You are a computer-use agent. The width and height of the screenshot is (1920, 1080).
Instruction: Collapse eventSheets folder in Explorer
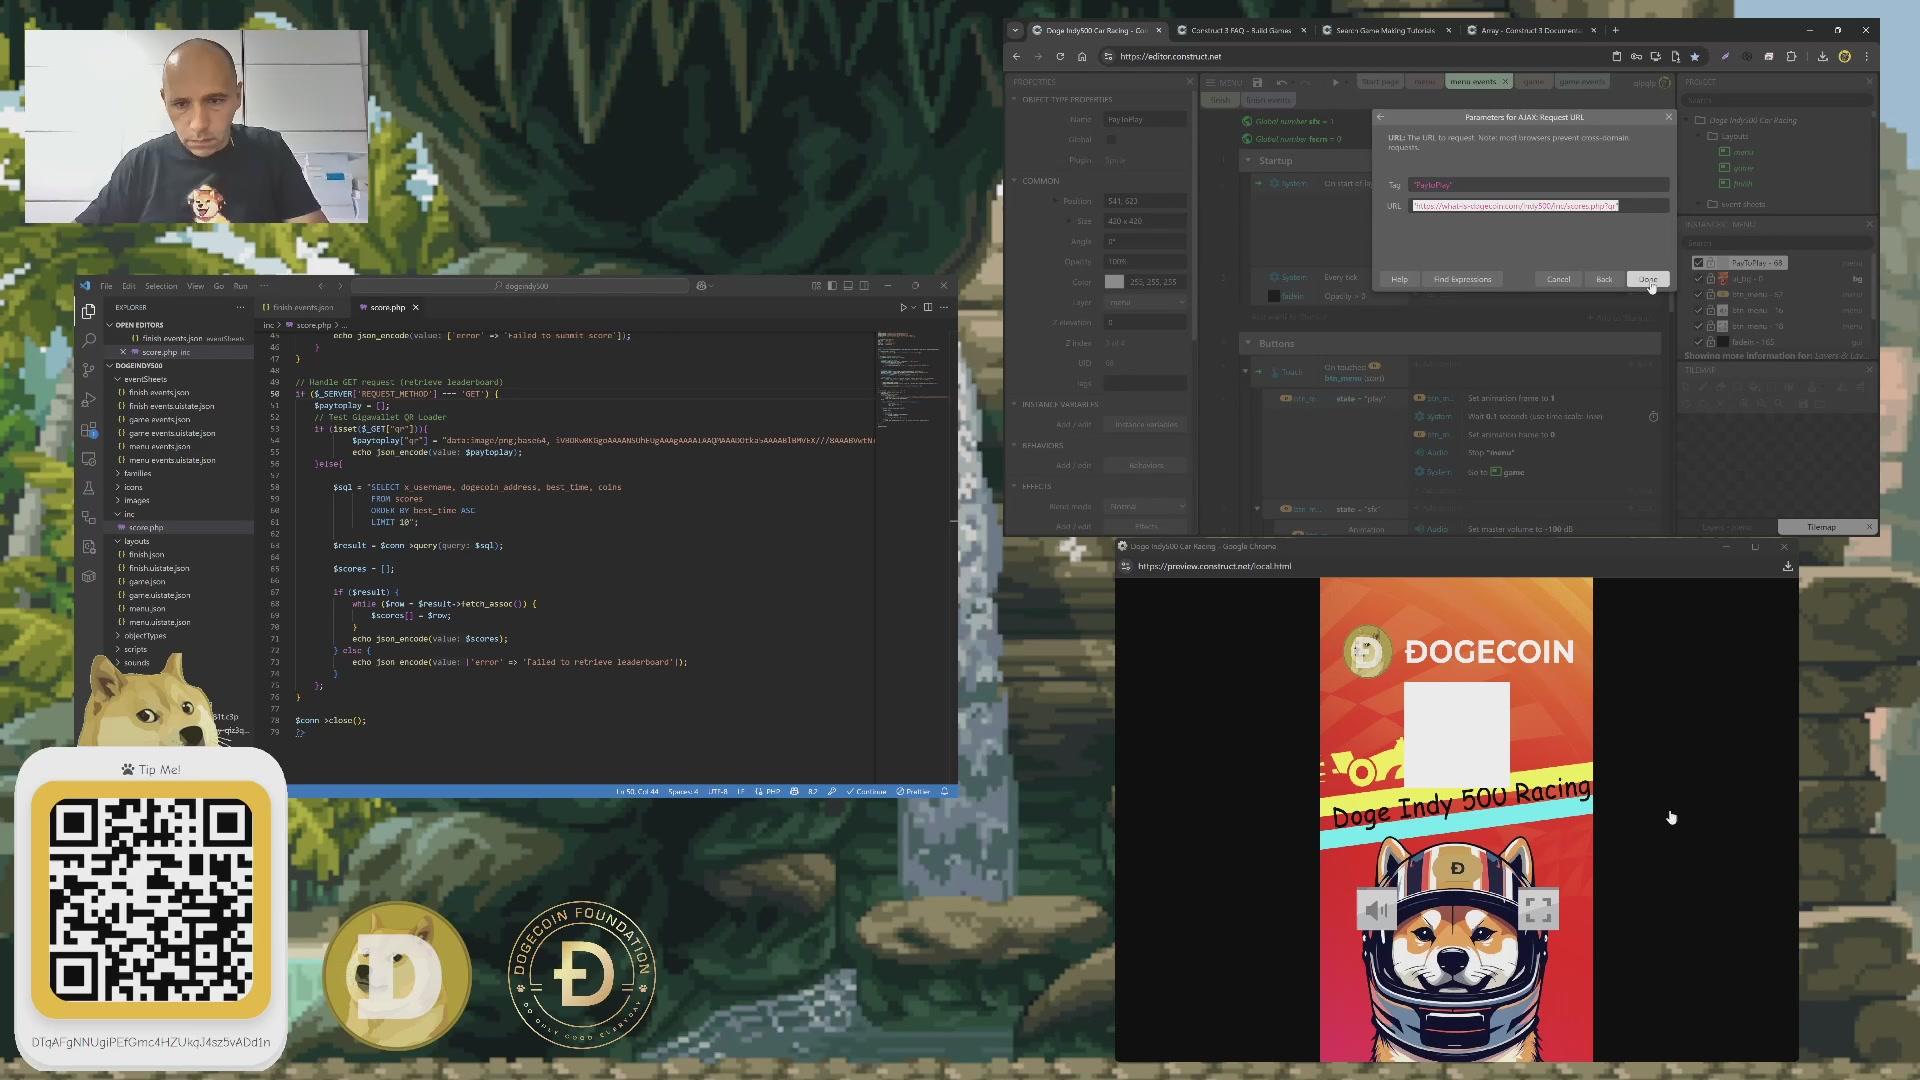(140, 379)
